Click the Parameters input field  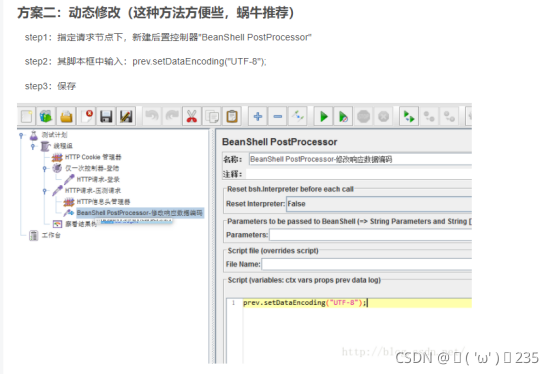coord(370,235)
